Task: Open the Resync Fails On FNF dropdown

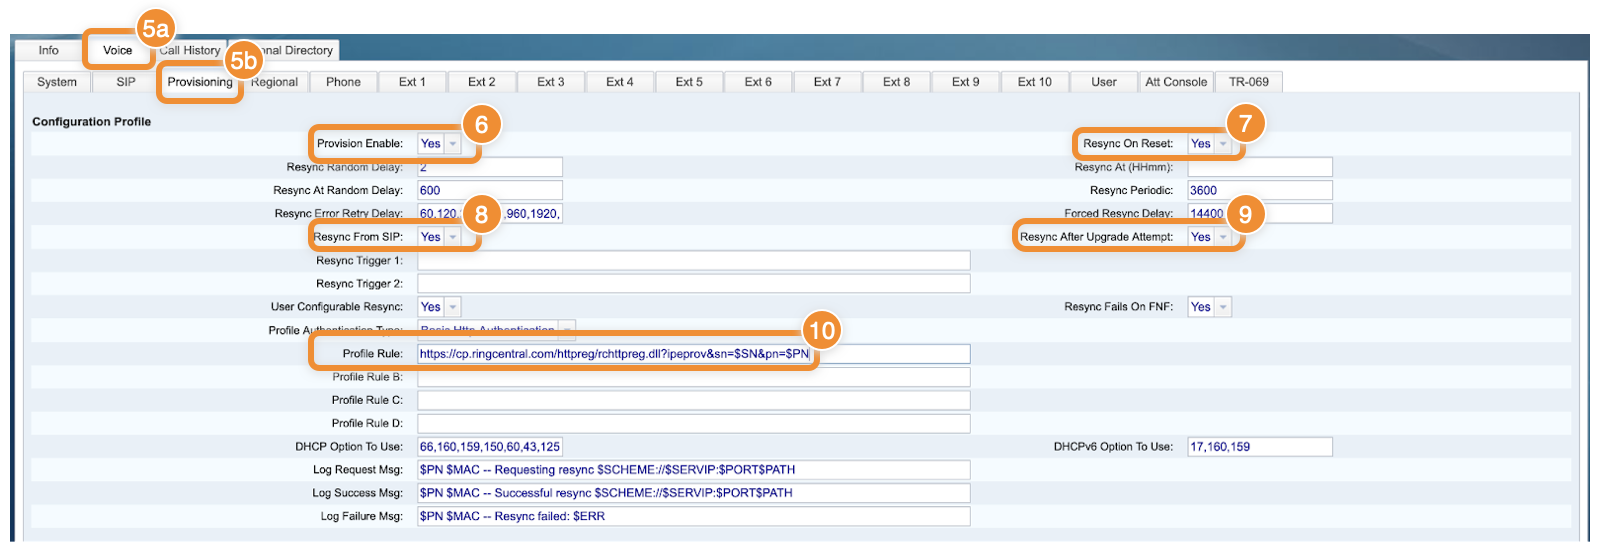Action: pos(1210,307)
